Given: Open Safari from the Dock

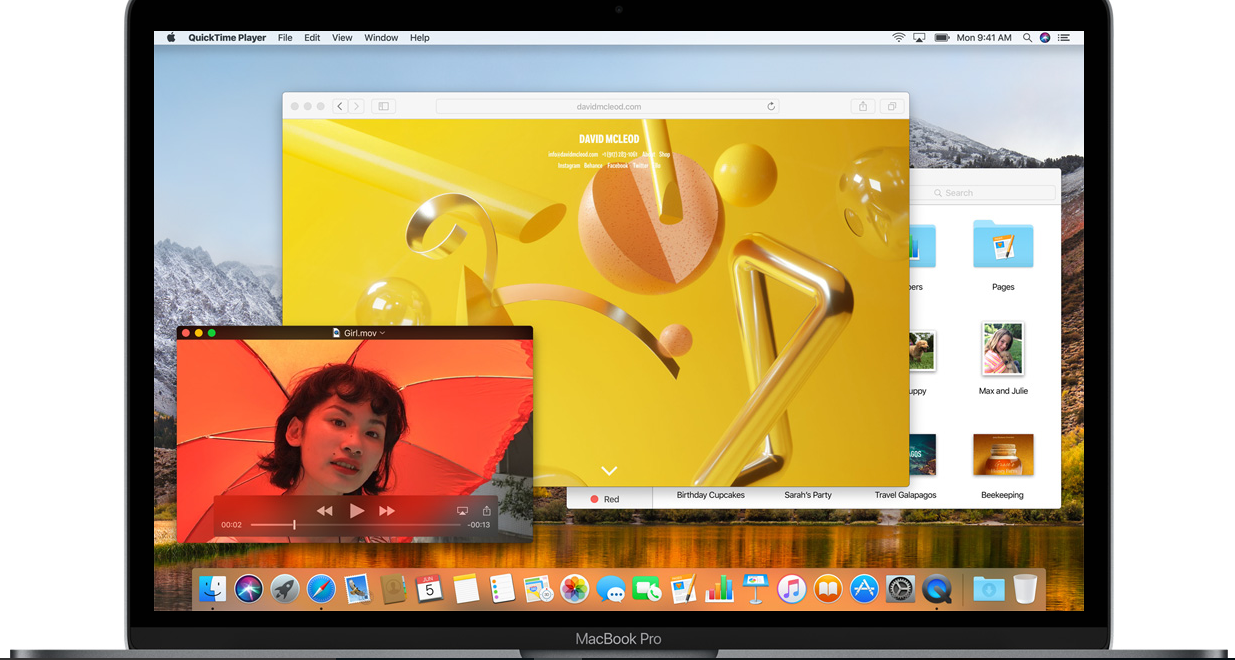Looking at the screenshot, I should click(321, 589).
